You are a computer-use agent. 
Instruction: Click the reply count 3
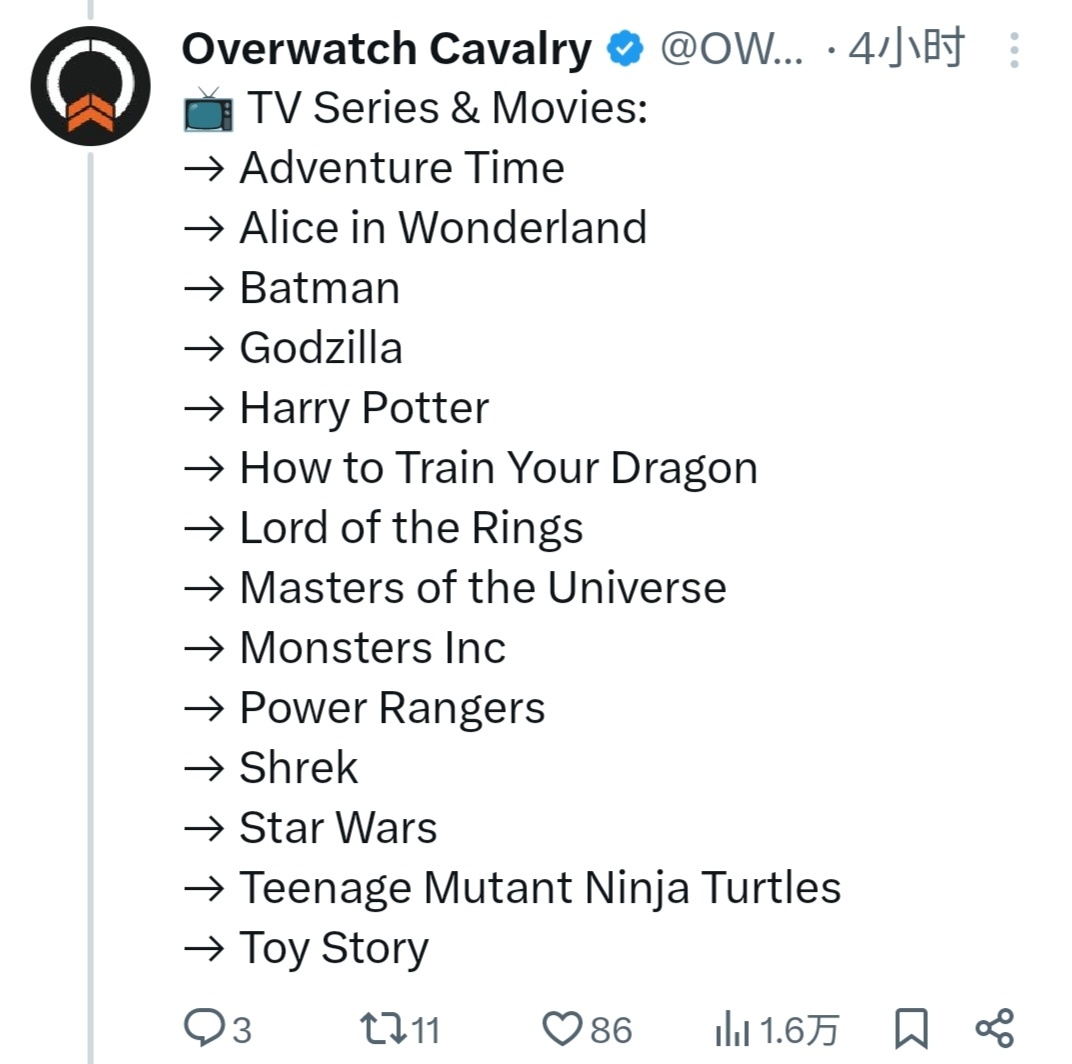(242, 1030)
